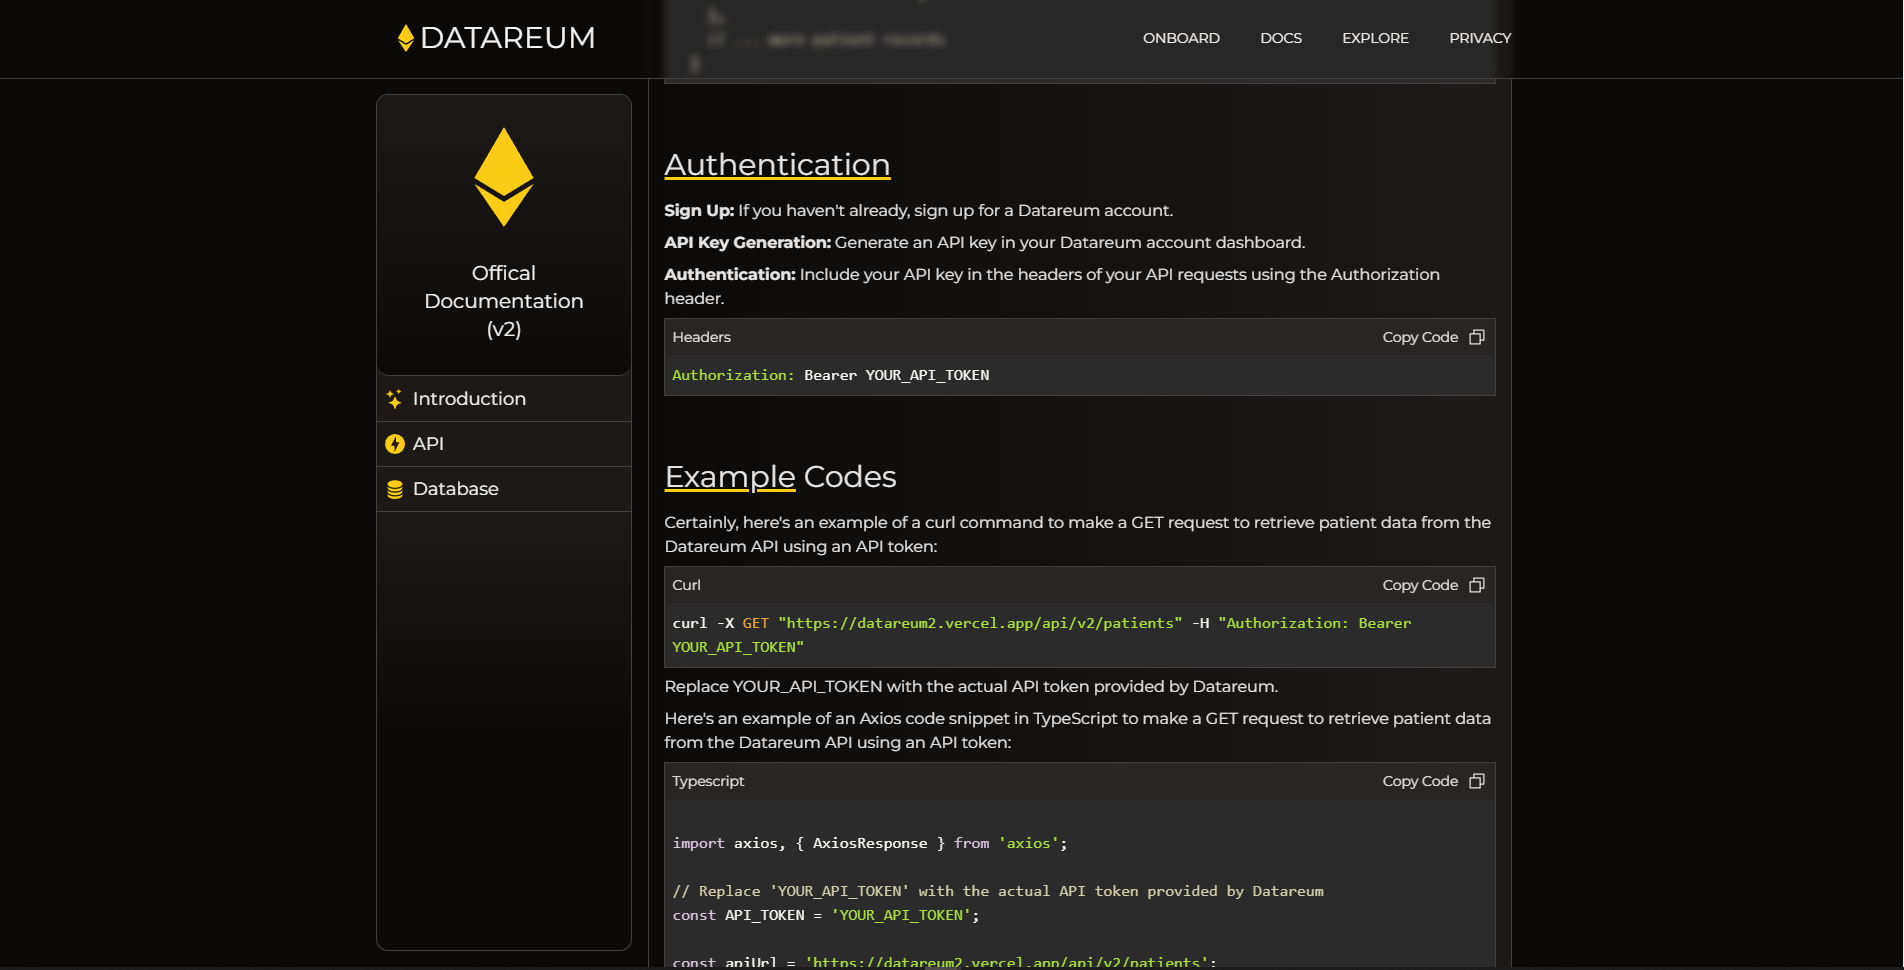Screen dimensions: 1904x970
Task: Click the large yellow diamond sidebar logo
Action: [x=504, y=177]
